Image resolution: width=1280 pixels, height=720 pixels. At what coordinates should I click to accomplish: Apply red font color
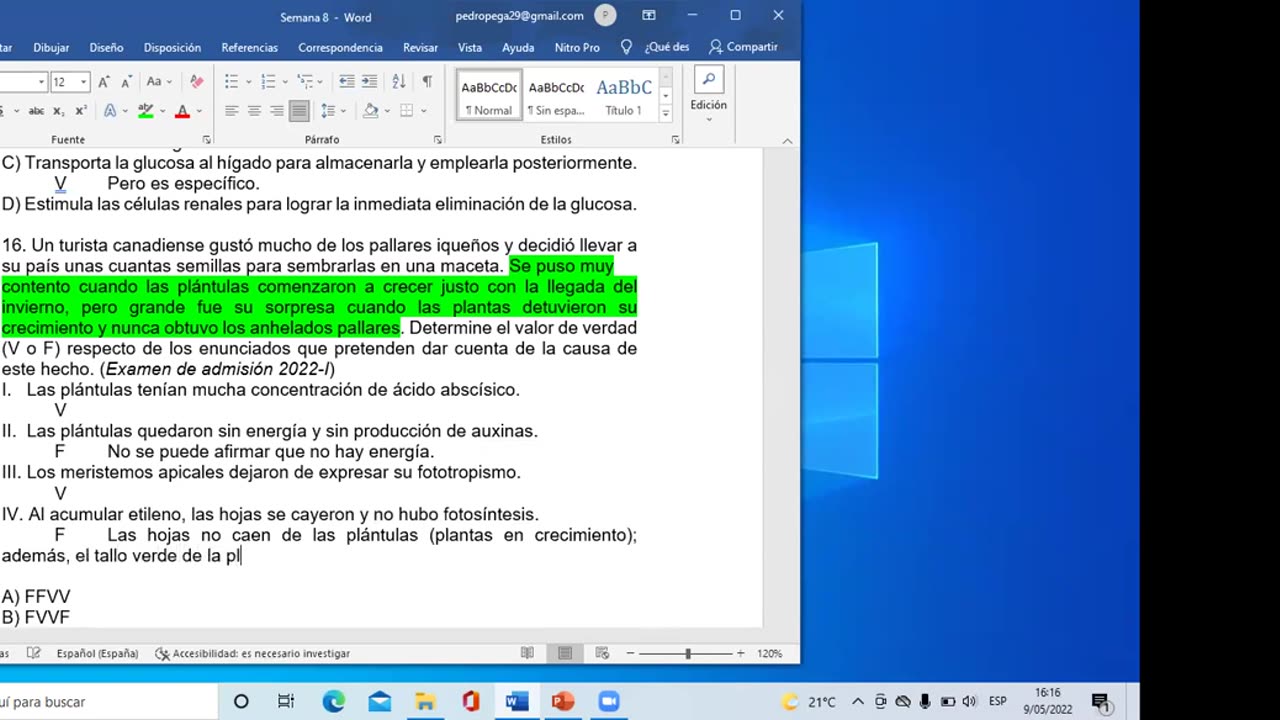(x=182, y=111)
